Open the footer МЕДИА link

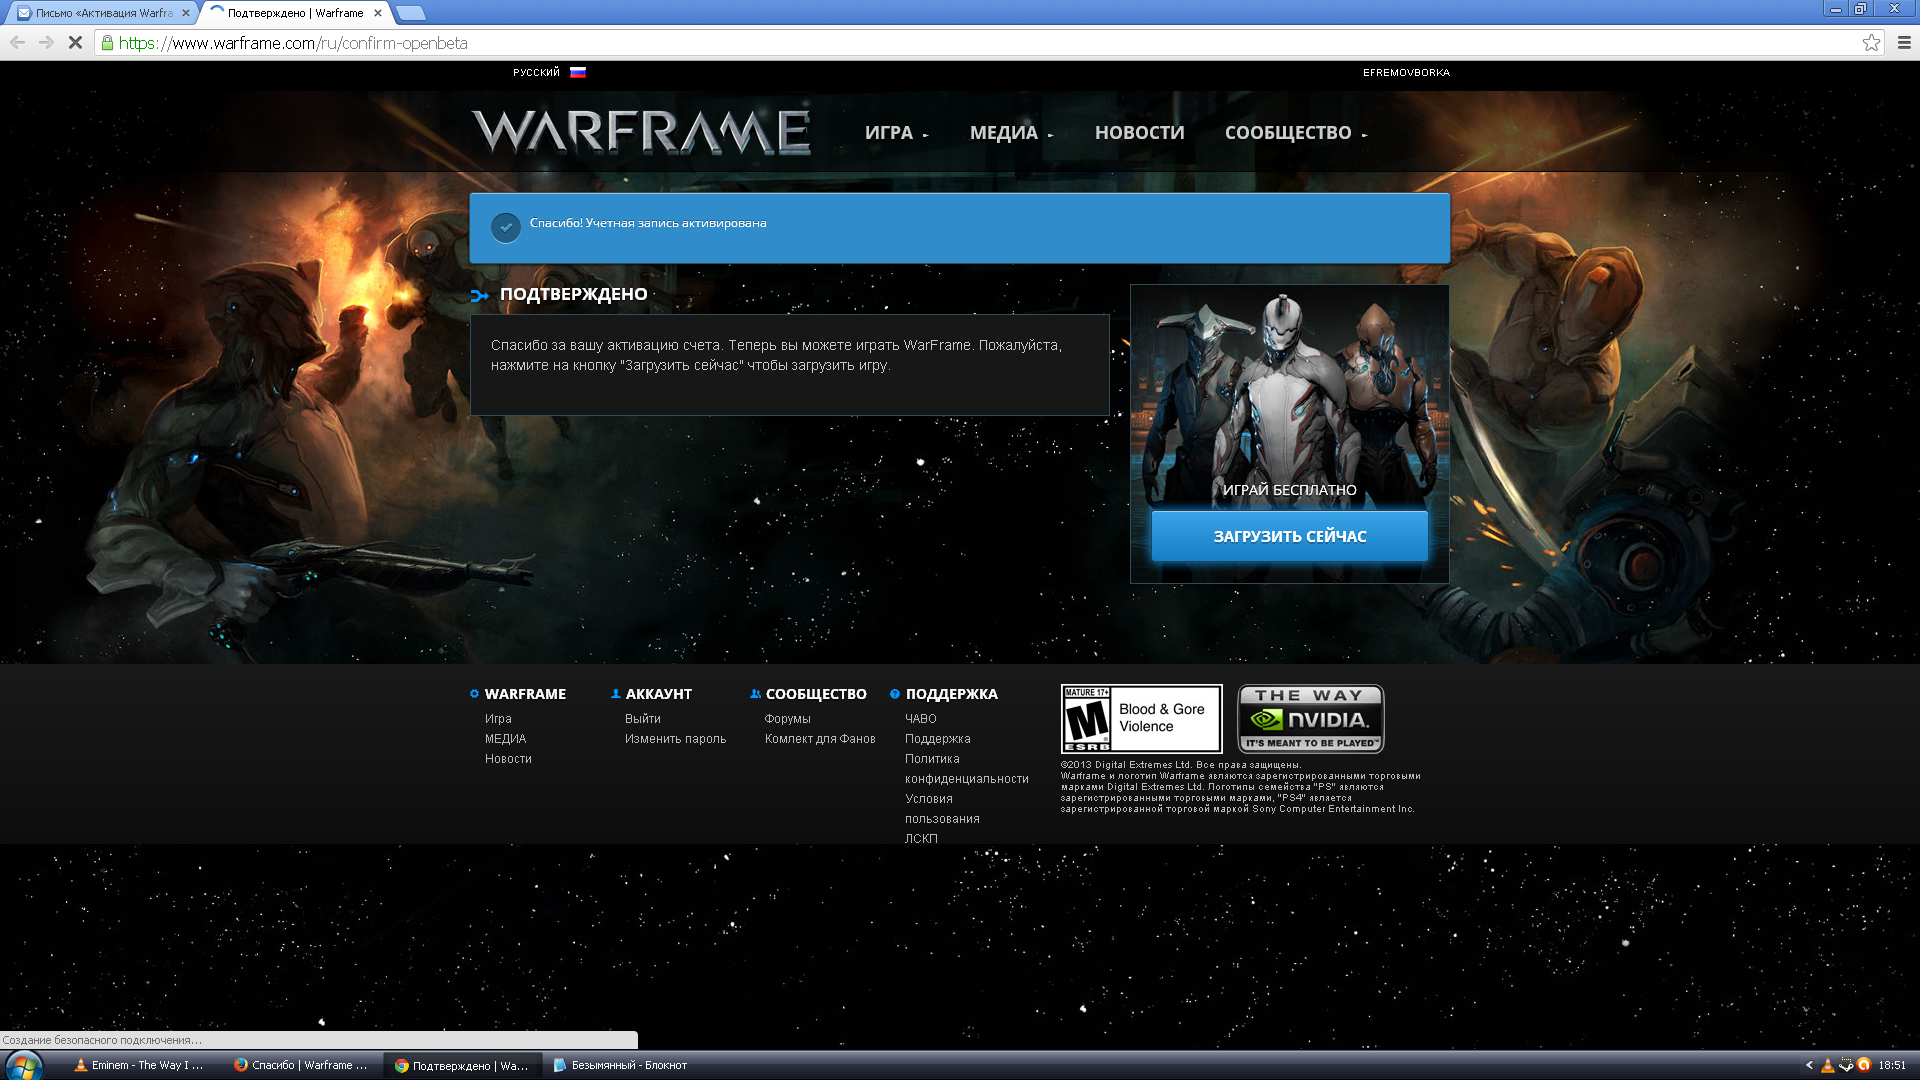tap(505, 739)
